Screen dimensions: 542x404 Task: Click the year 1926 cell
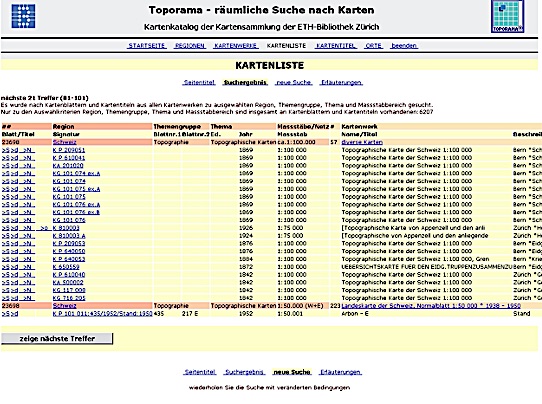tap(246, 228)
